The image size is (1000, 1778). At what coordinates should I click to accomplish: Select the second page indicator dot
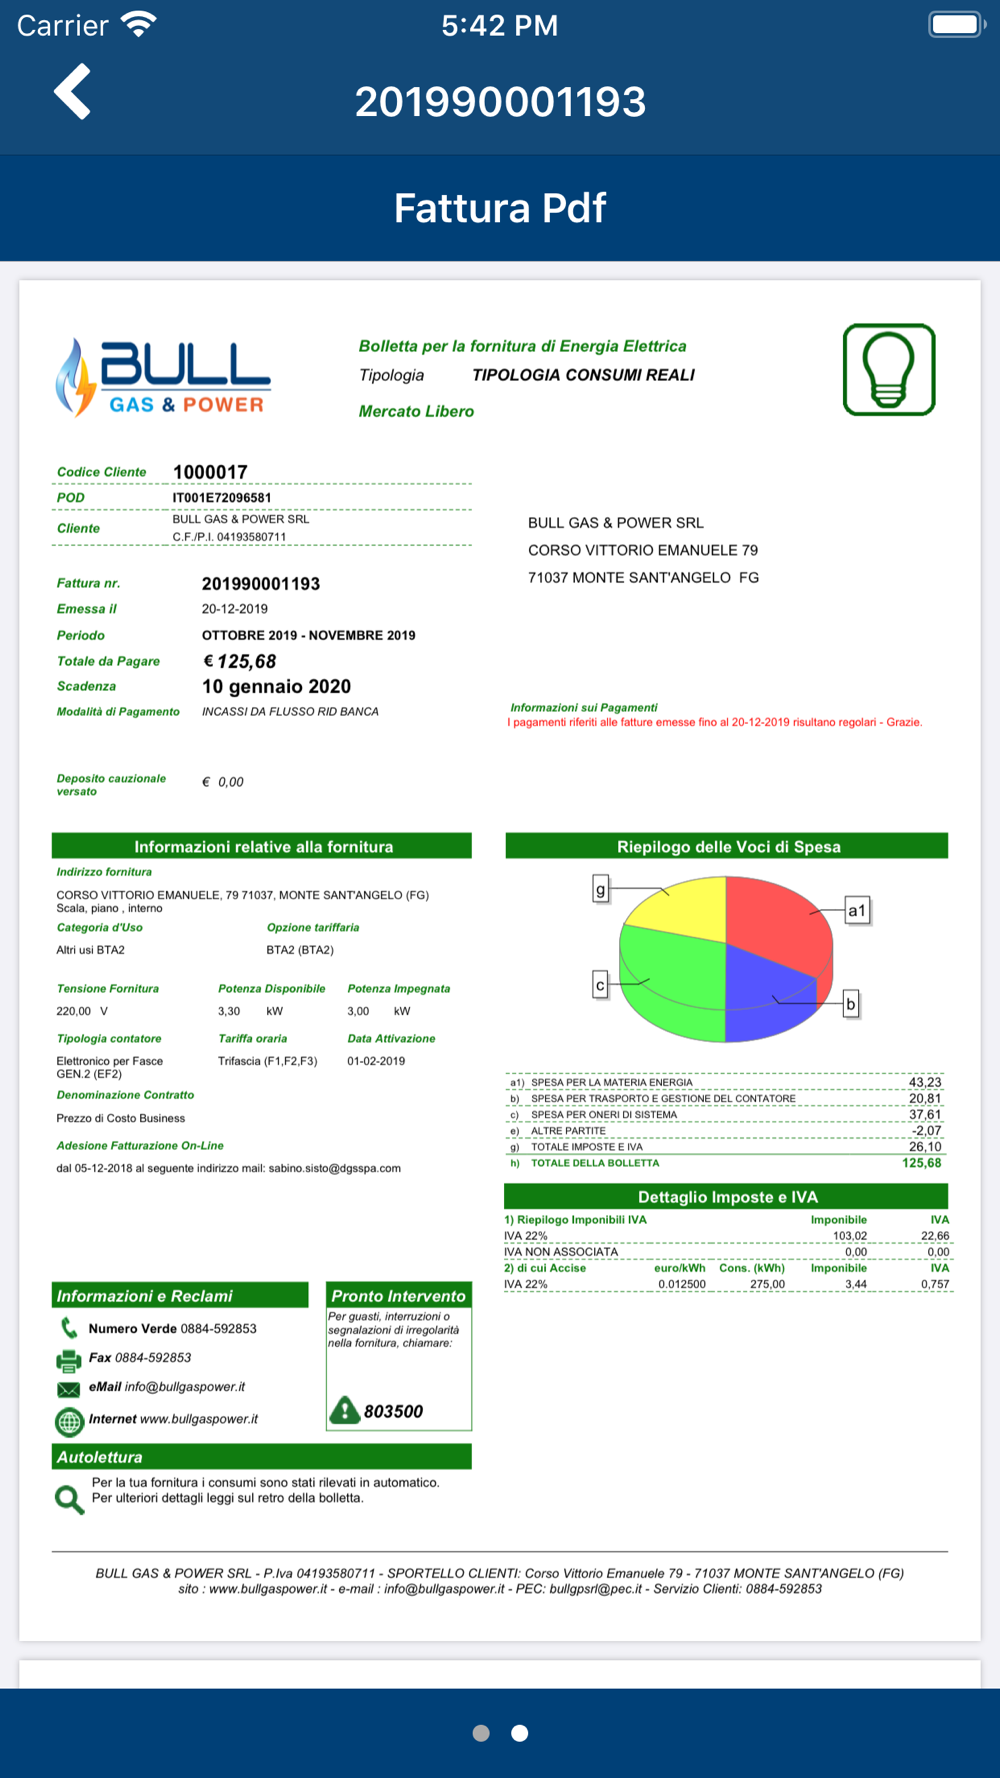click(520, 1733)
